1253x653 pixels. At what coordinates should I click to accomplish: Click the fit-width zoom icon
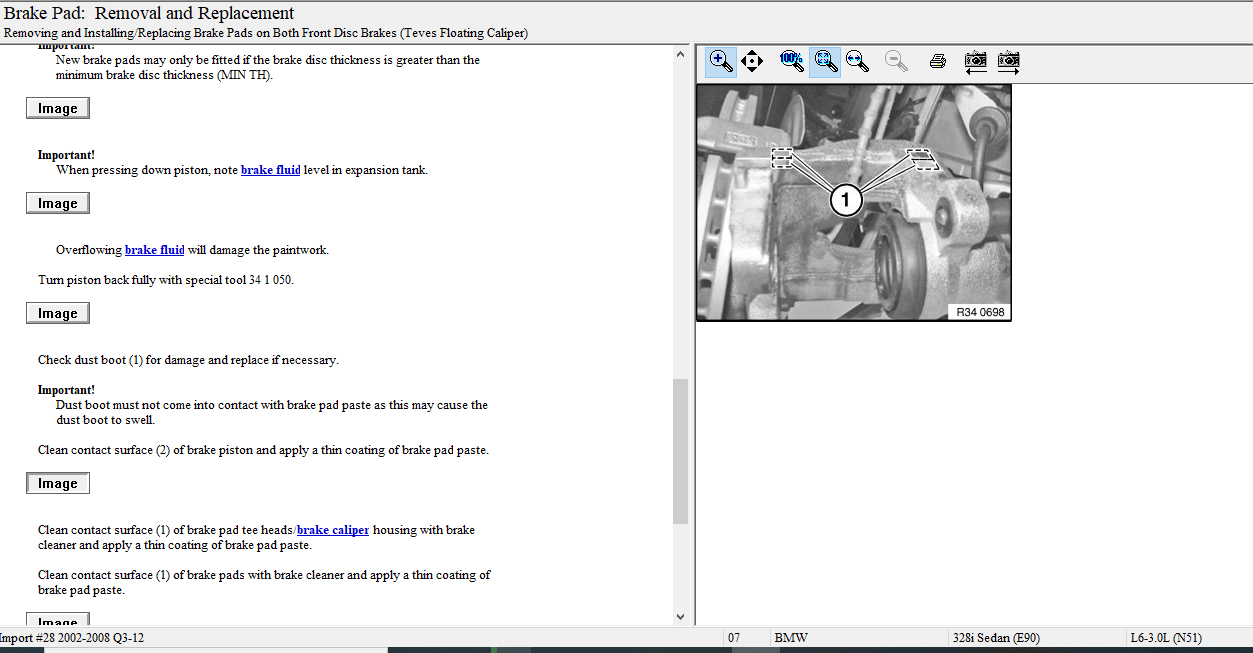[857, 61]
